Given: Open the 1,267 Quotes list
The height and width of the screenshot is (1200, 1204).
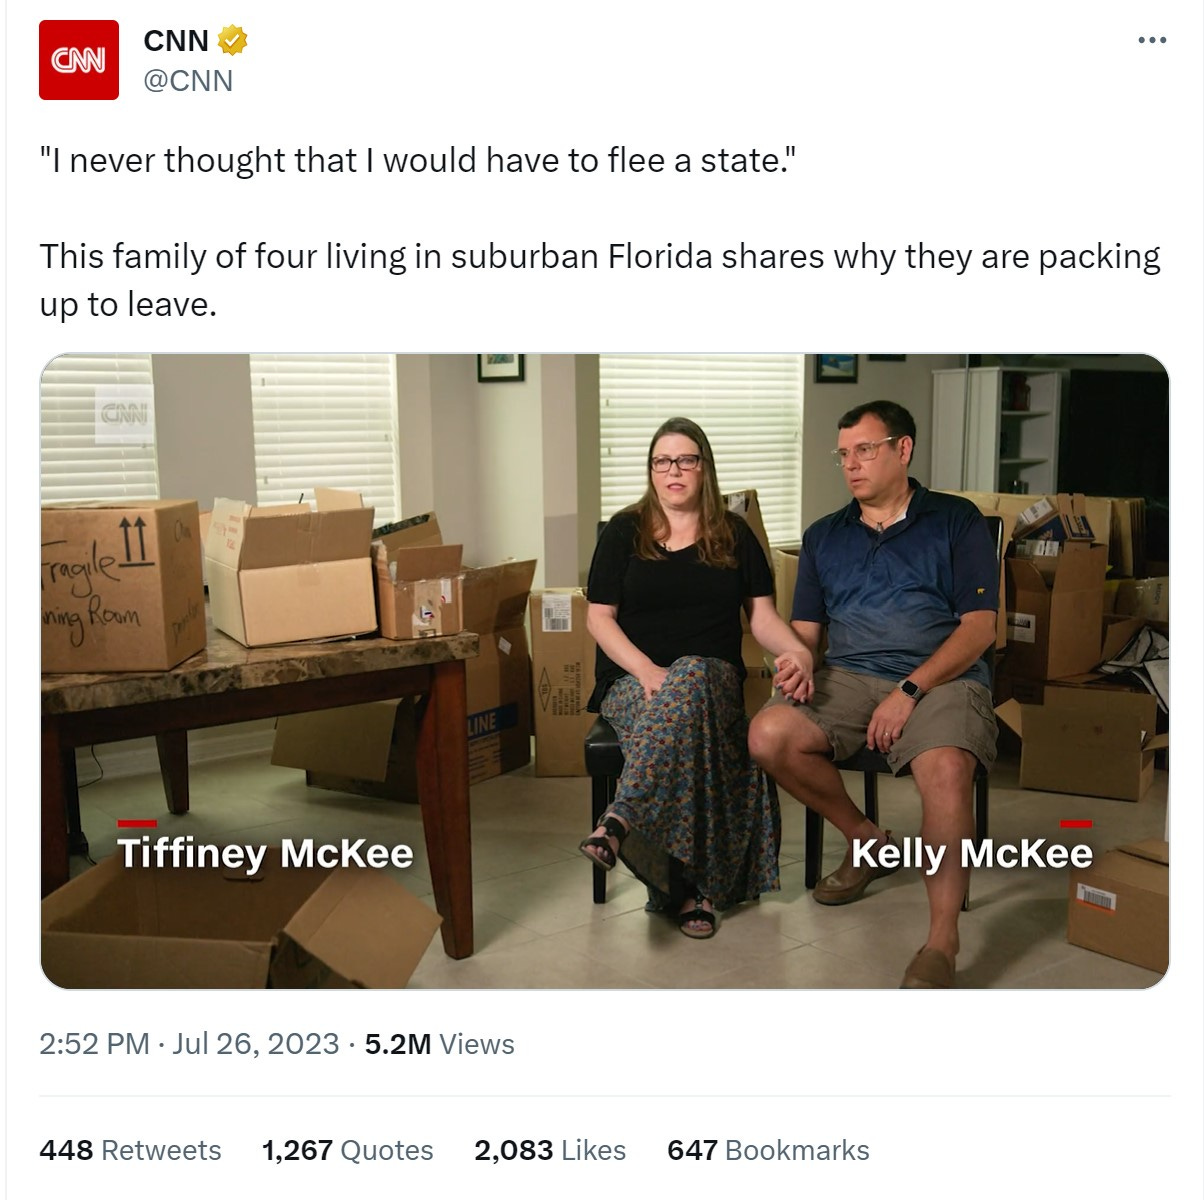Looking at the screenshot, I should (347, 1150).
